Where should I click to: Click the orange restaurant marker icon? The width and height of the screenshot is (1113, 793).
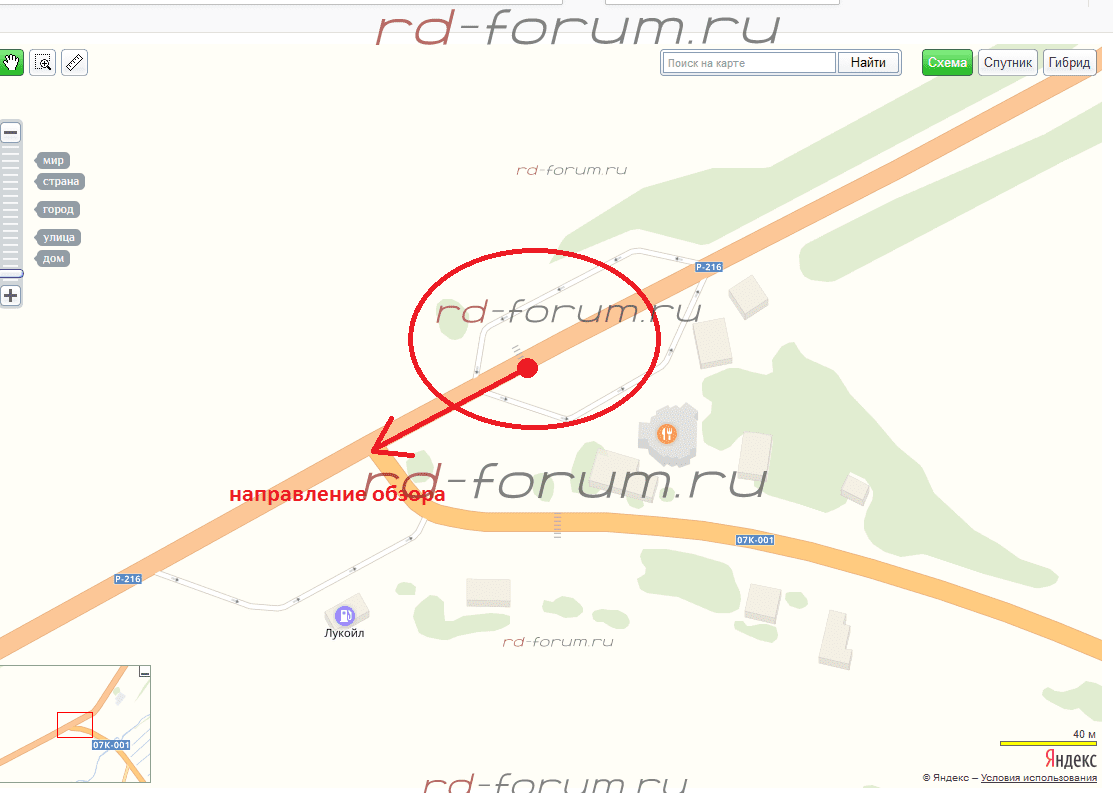coord(666,433)
